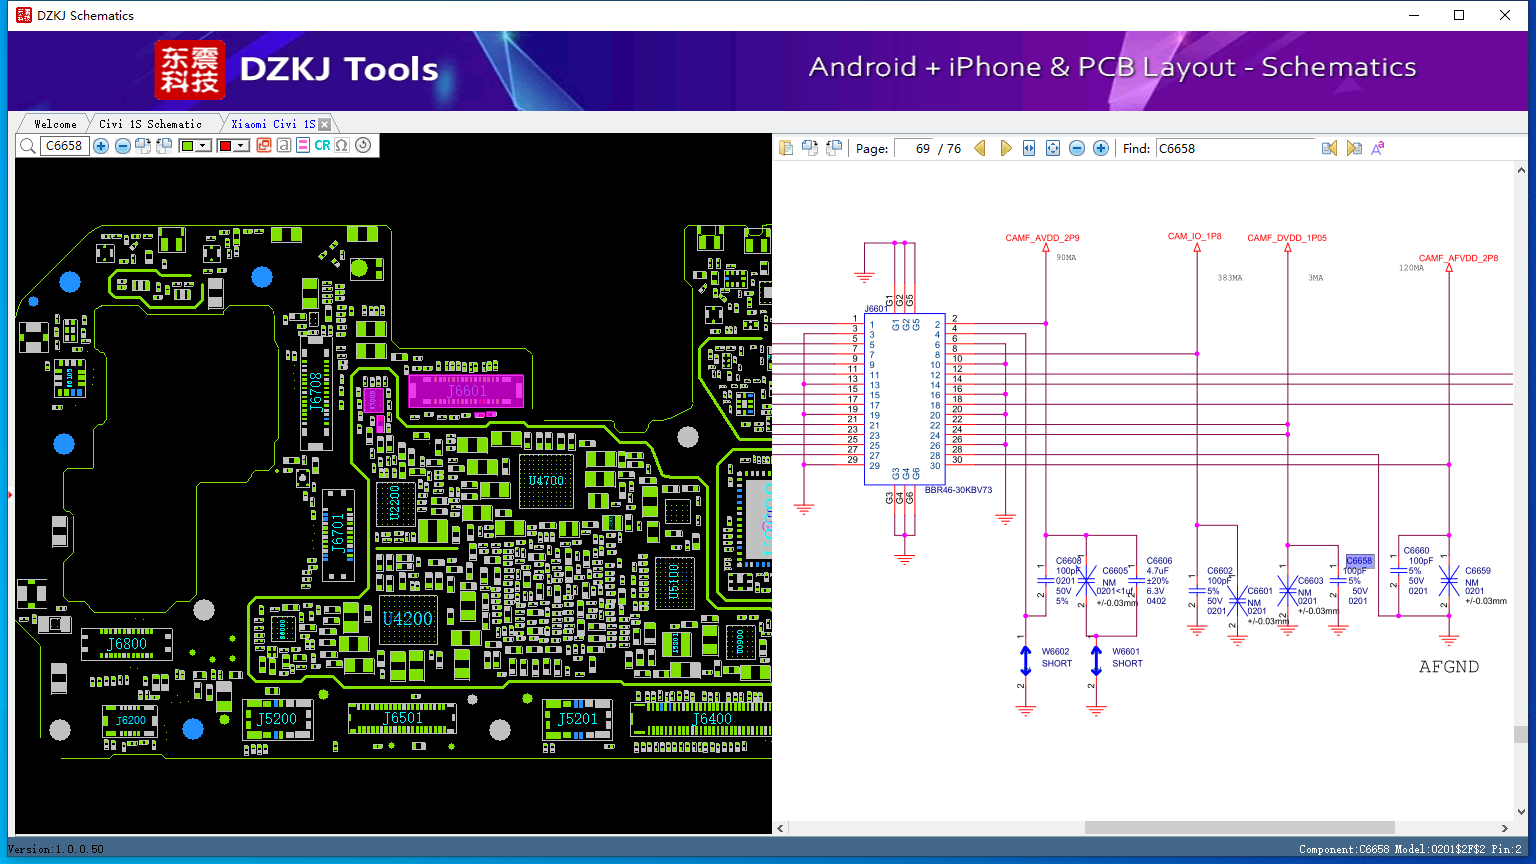
Task: Click the AFGND label in schematic
Action: tap(1449, 667)
